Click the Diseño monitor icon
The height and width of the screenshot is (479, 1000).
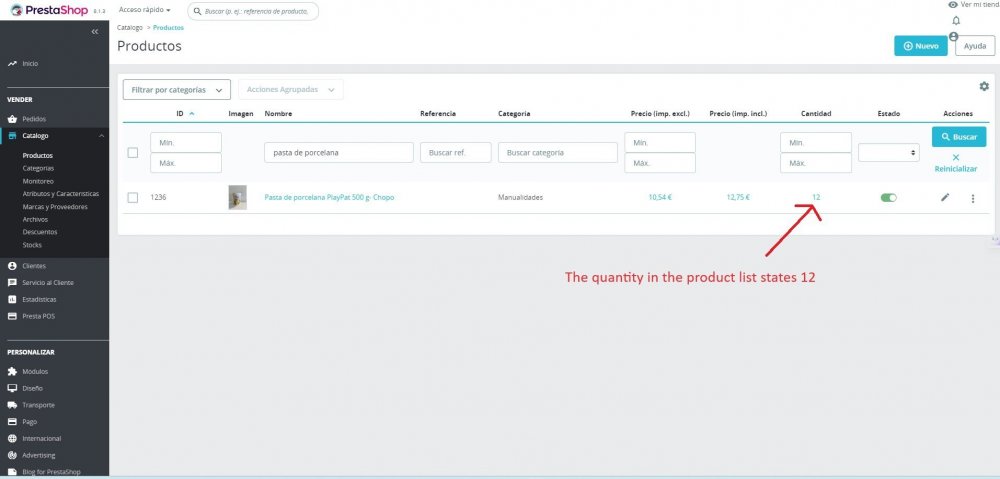pyautogui.click(x=12, y=388)
